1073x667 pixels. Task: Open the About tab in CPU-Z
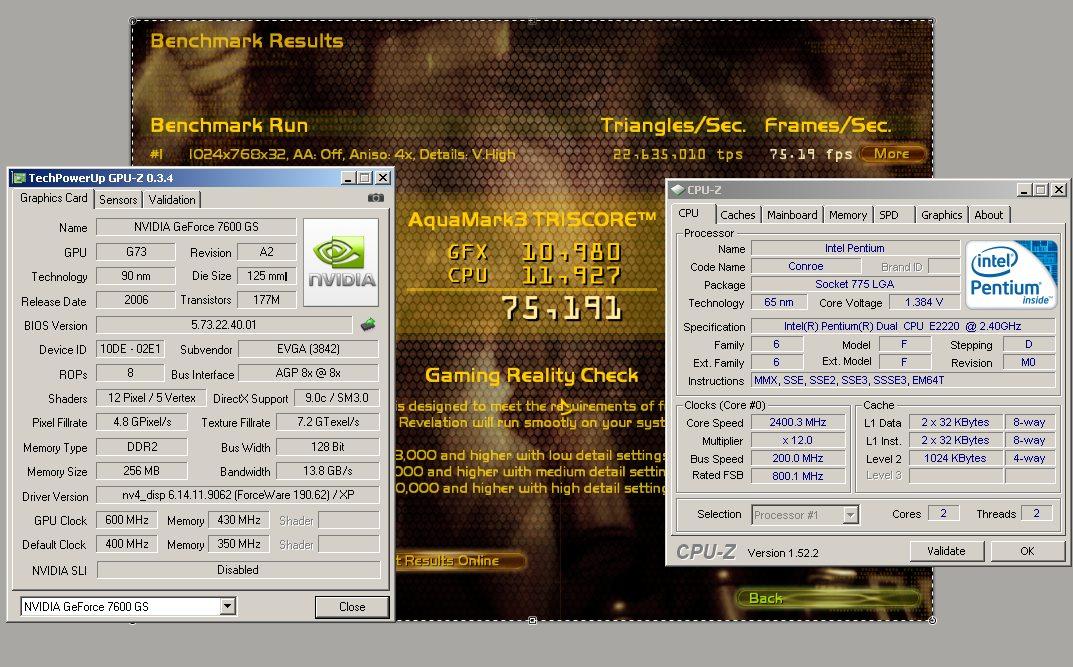click(x=989, y=215)
